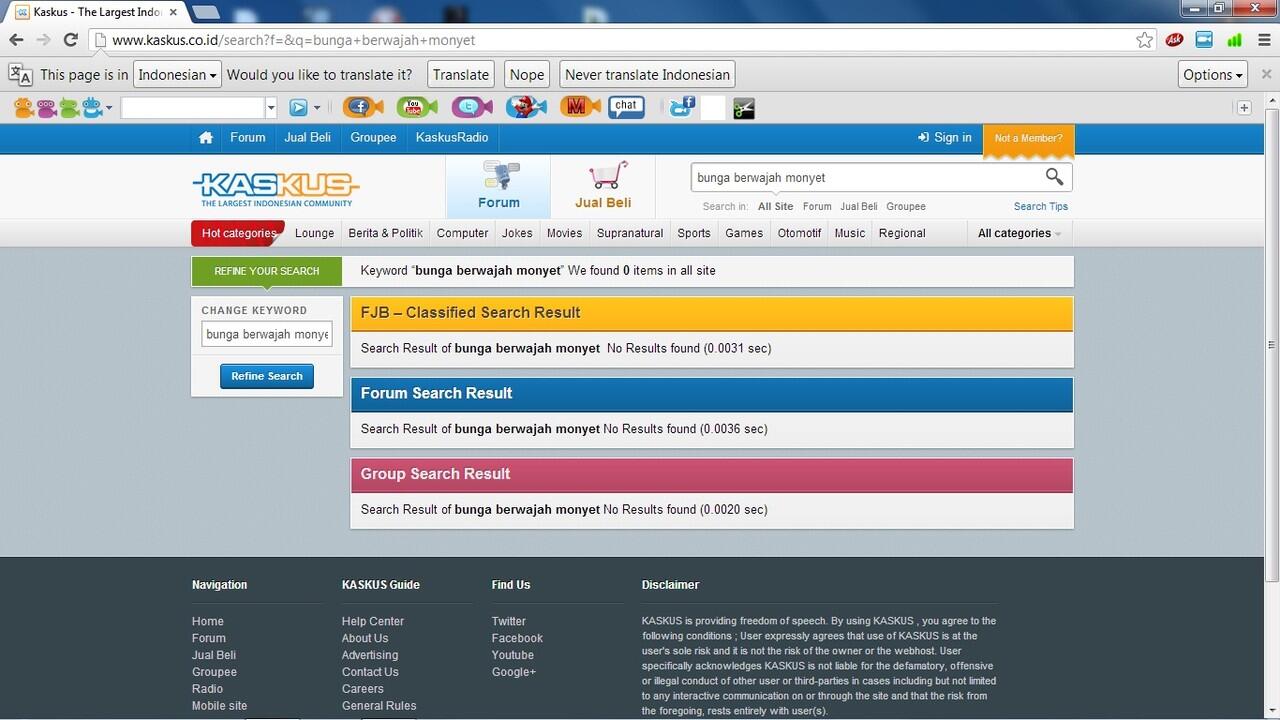Image resolution: width=1280 pixels, height=720 pixels.
Task: Expand the toolbar search box dropdown arrow
Action: (270, 107)
